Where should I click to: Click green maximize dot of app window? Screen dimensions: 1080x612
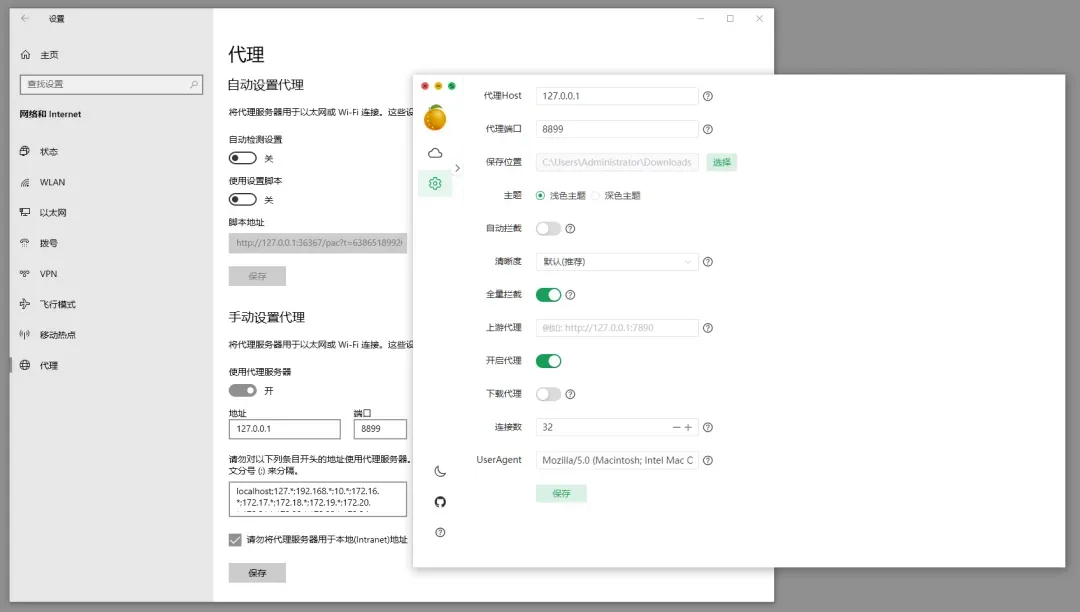tap(452, 86)
